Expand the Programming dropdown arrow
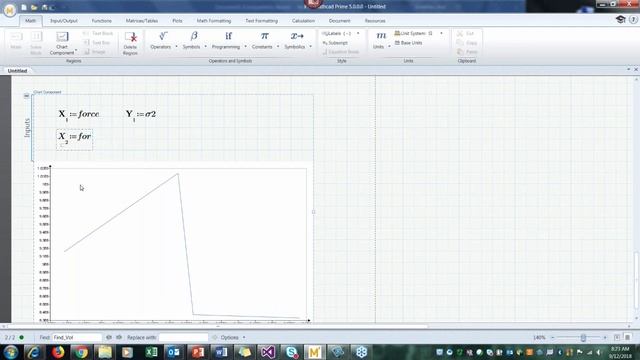 point(245,47)
